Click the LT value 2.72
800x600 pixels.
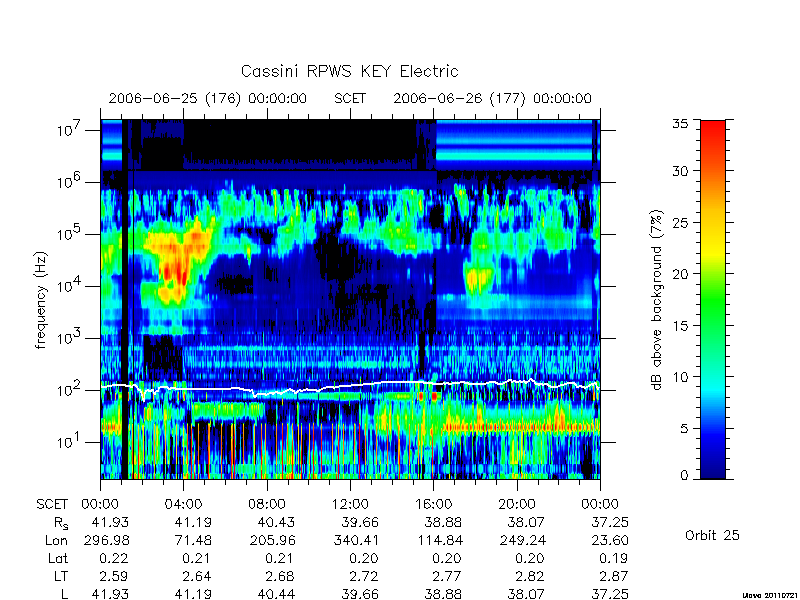pos(364,576)
